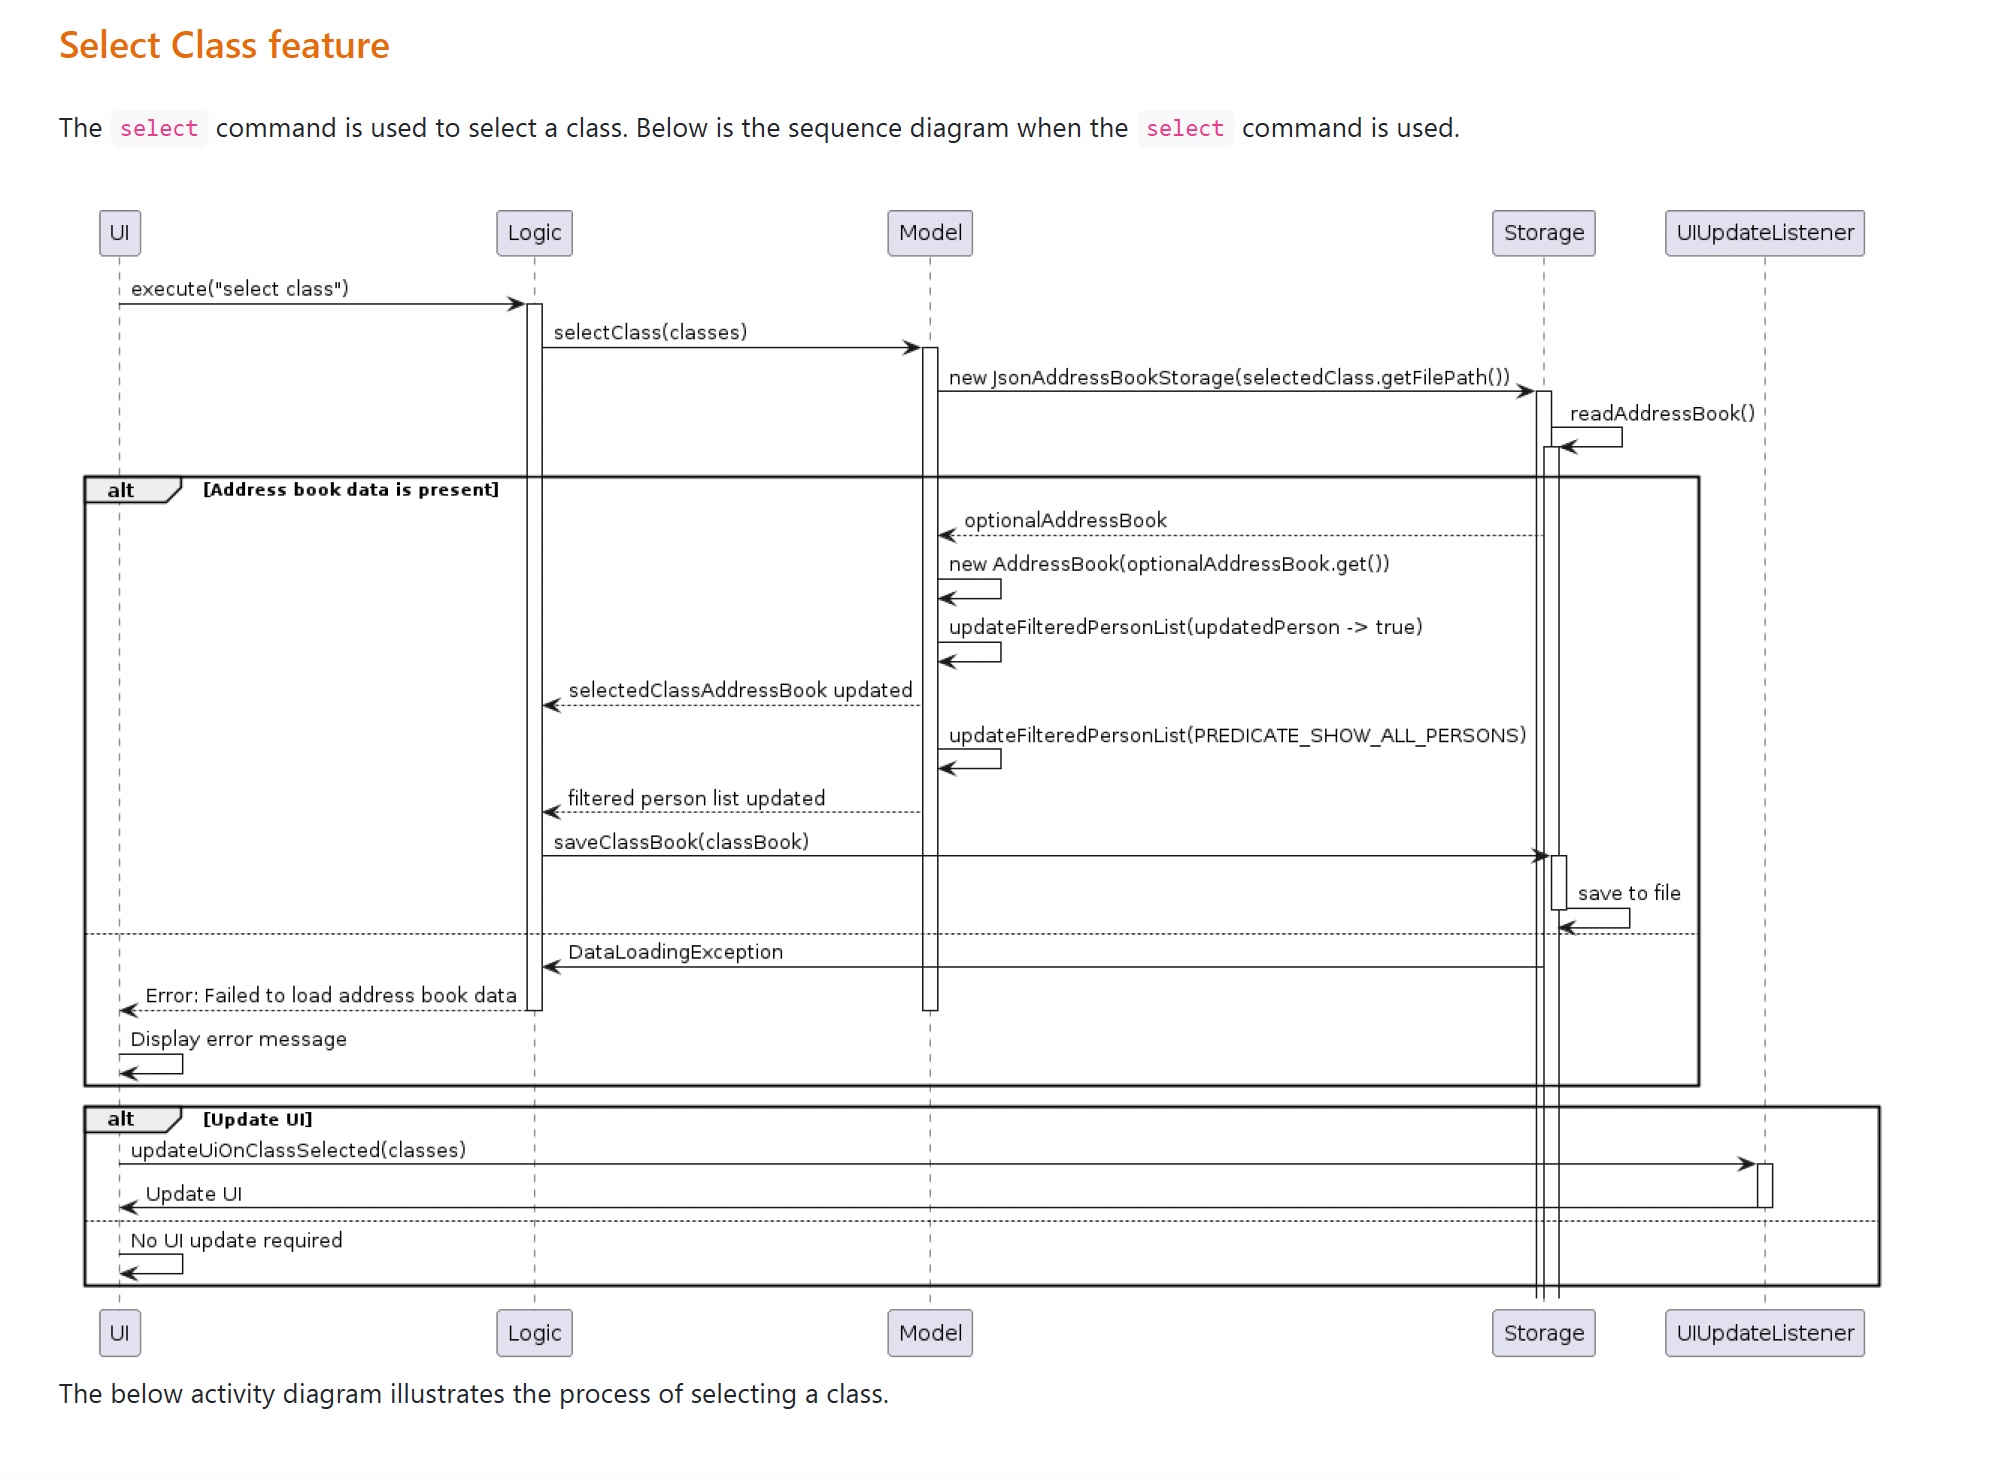Image resolution: width=2007 pixels, height=1480 pixels.
Task: Click the bottom Model participant box
Action: click(929, 1333)
